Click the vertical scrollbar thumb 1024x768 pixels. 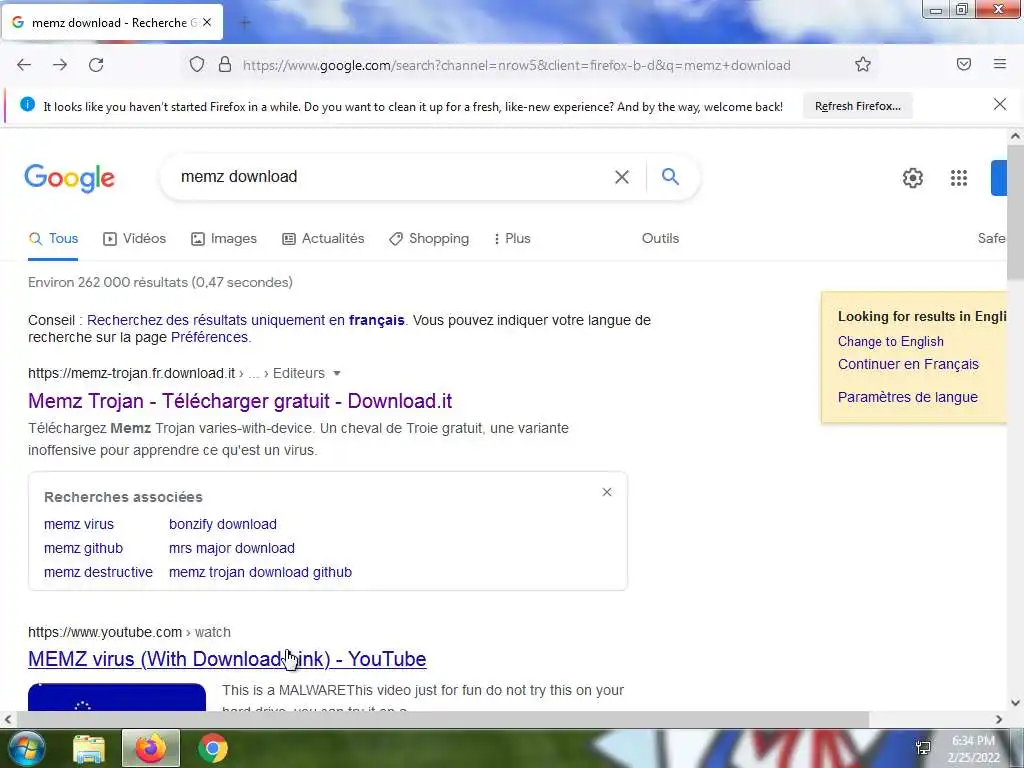pos(1016,212)
